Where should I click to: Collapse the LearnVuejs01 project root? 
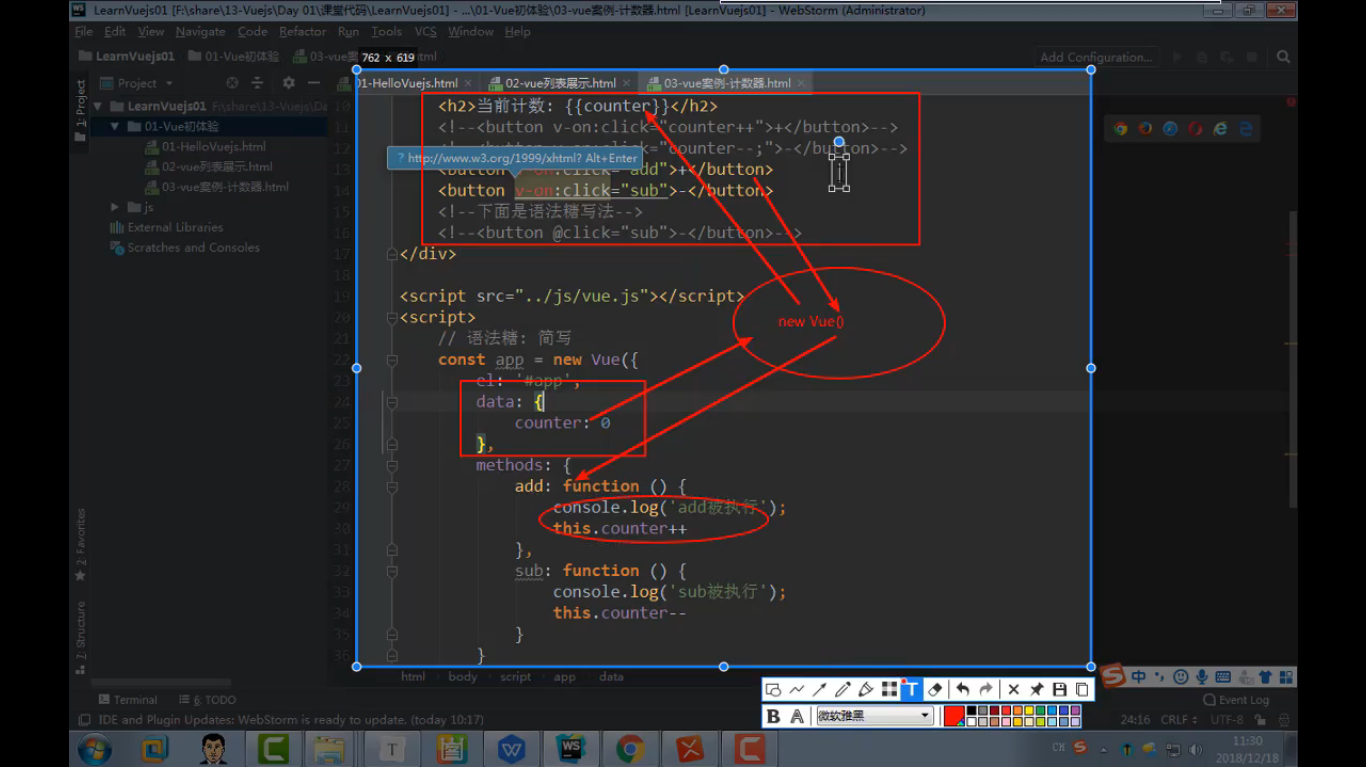(98, 106)
